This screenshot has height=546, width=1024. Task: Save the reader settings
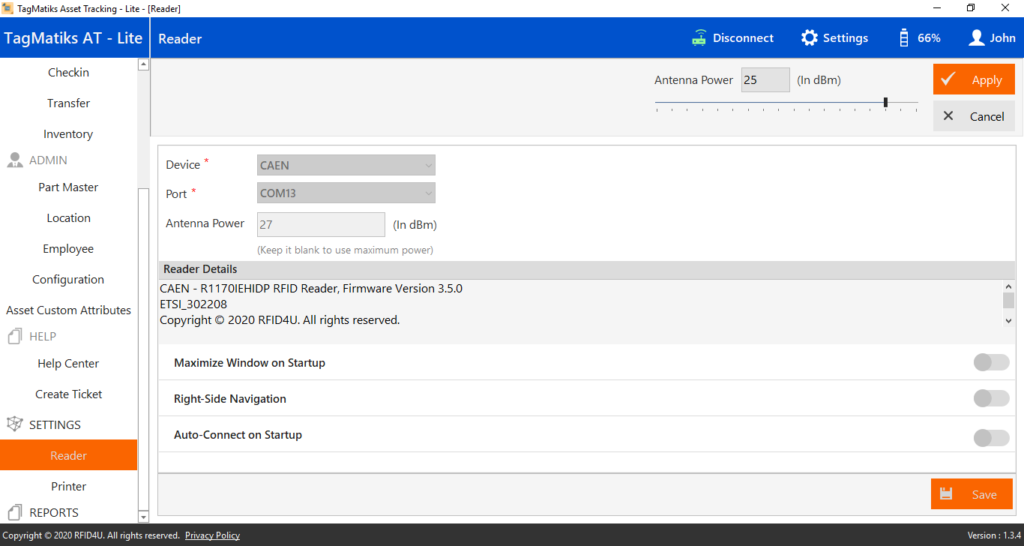click(972, 494)
